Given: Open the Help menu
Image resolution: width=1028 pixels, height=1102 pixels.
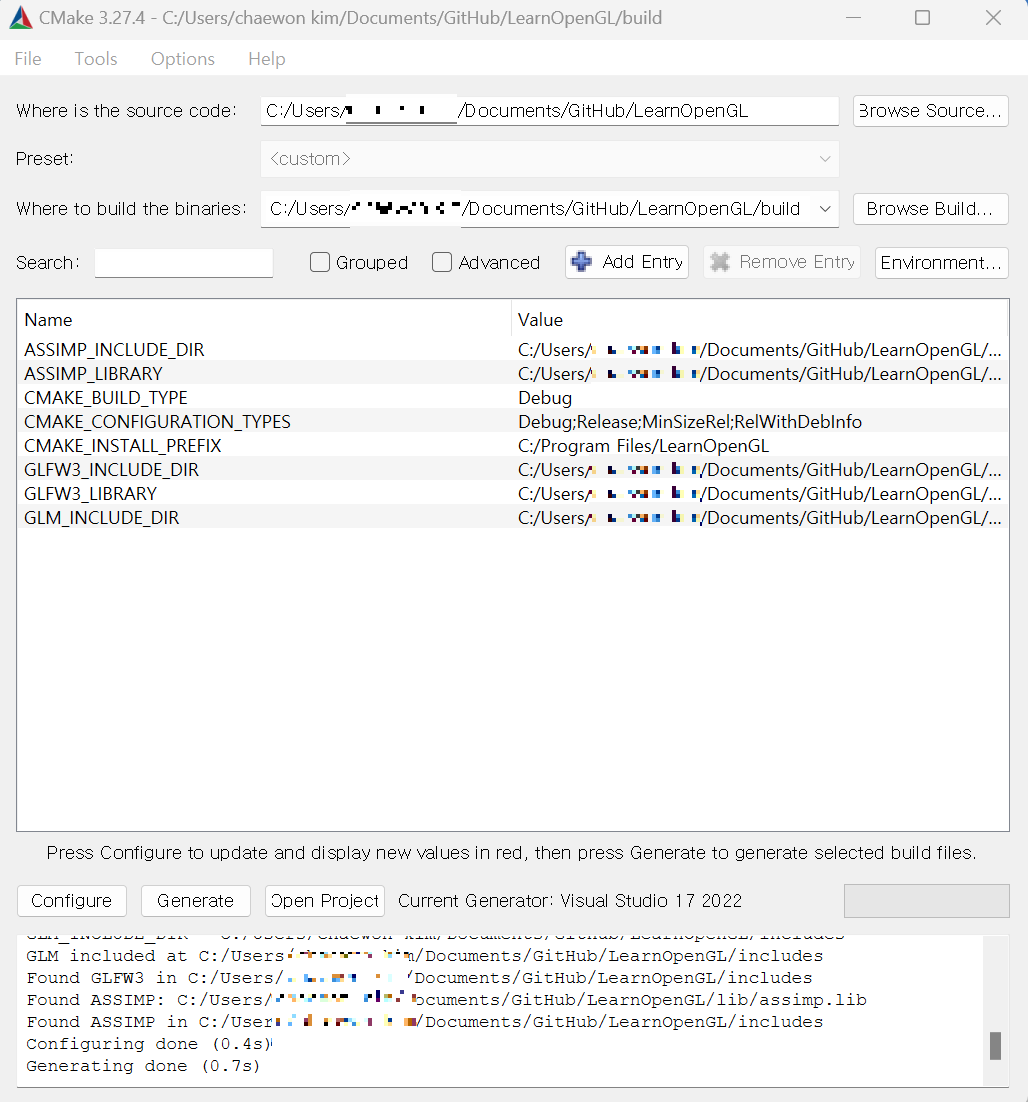Looking at the screenshot, I should [266, 59].
